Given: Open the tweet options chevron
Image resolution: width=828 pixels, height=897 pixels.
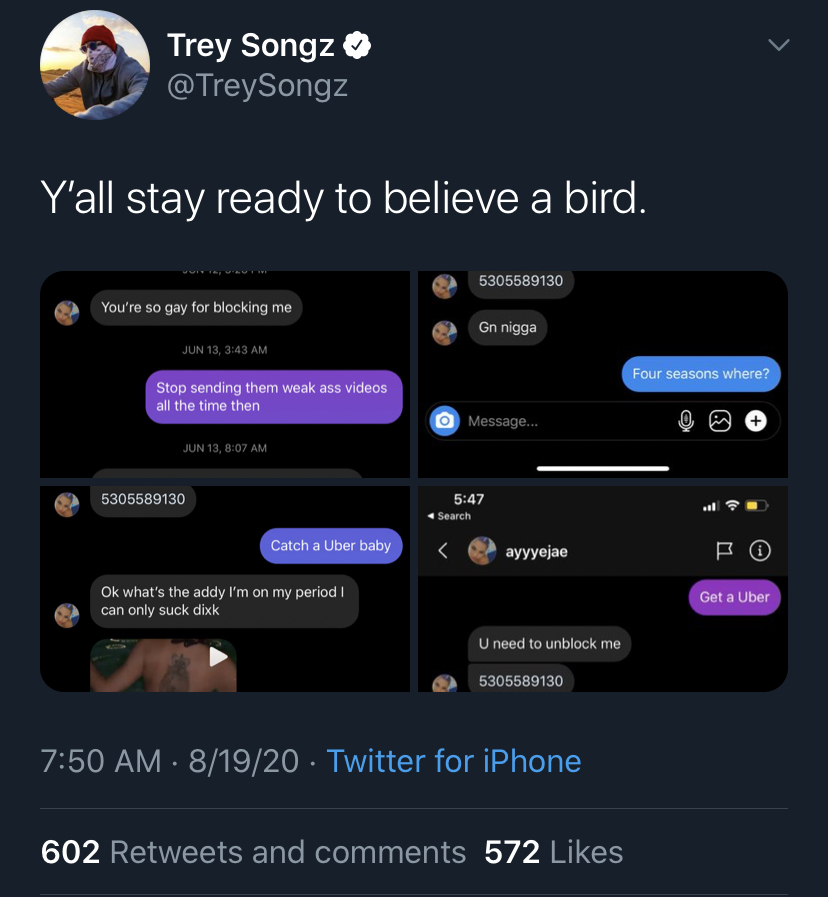Looking at the screenshot, I should click(778, 45).
